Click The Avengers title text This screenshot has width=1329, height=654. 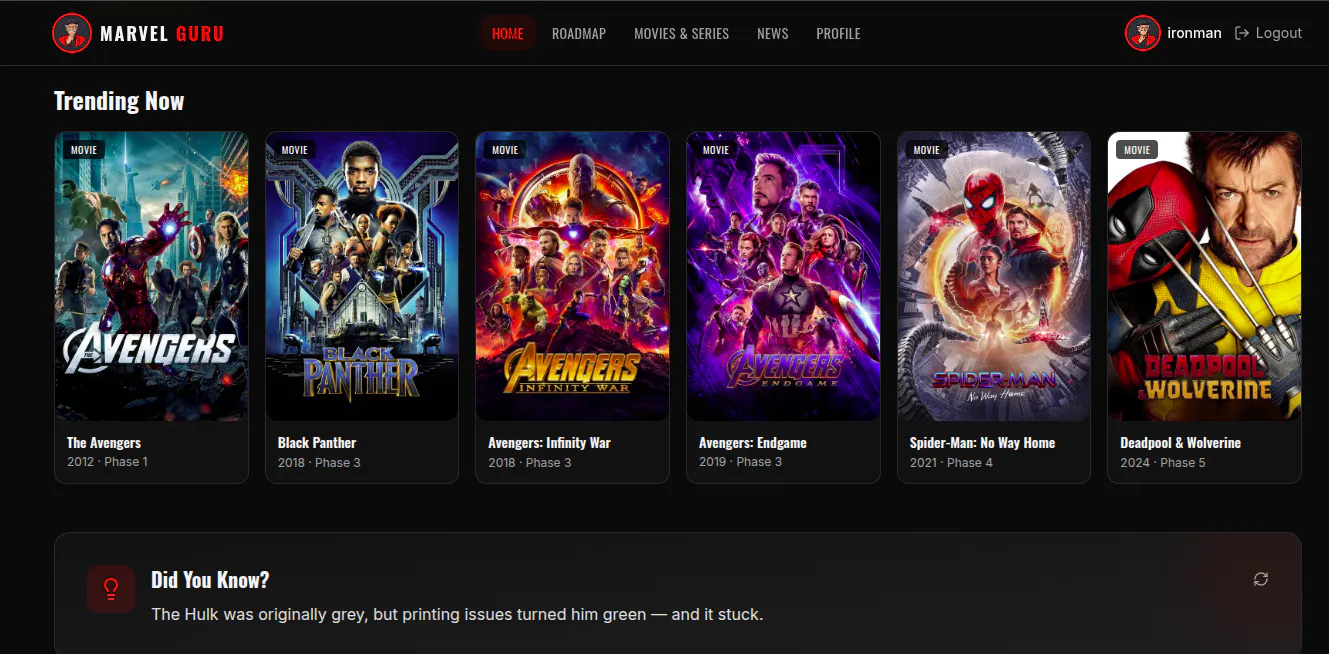[x=104, y=442]
